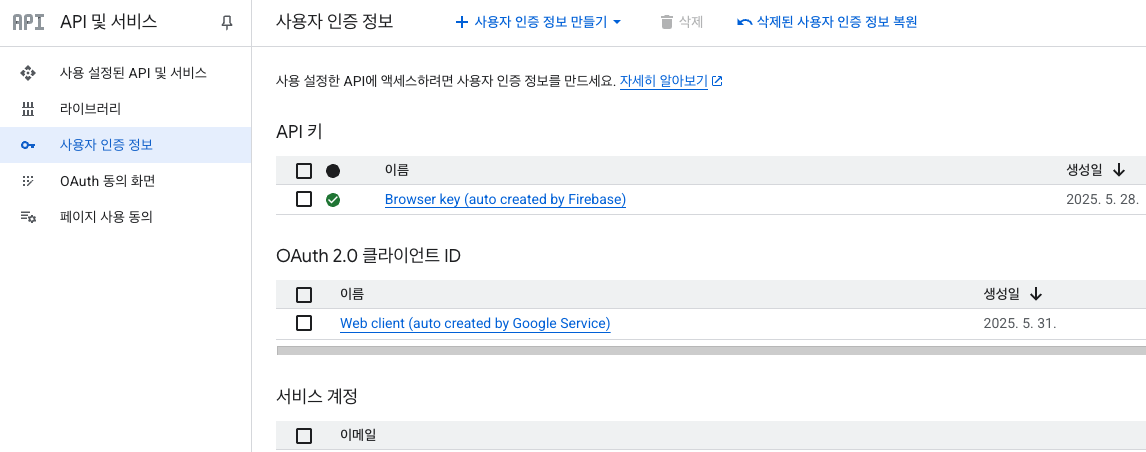1146x452 pixels.
Task: Click the 라이브러리 grid icon in sidebar
Action: tap(28, 110)
